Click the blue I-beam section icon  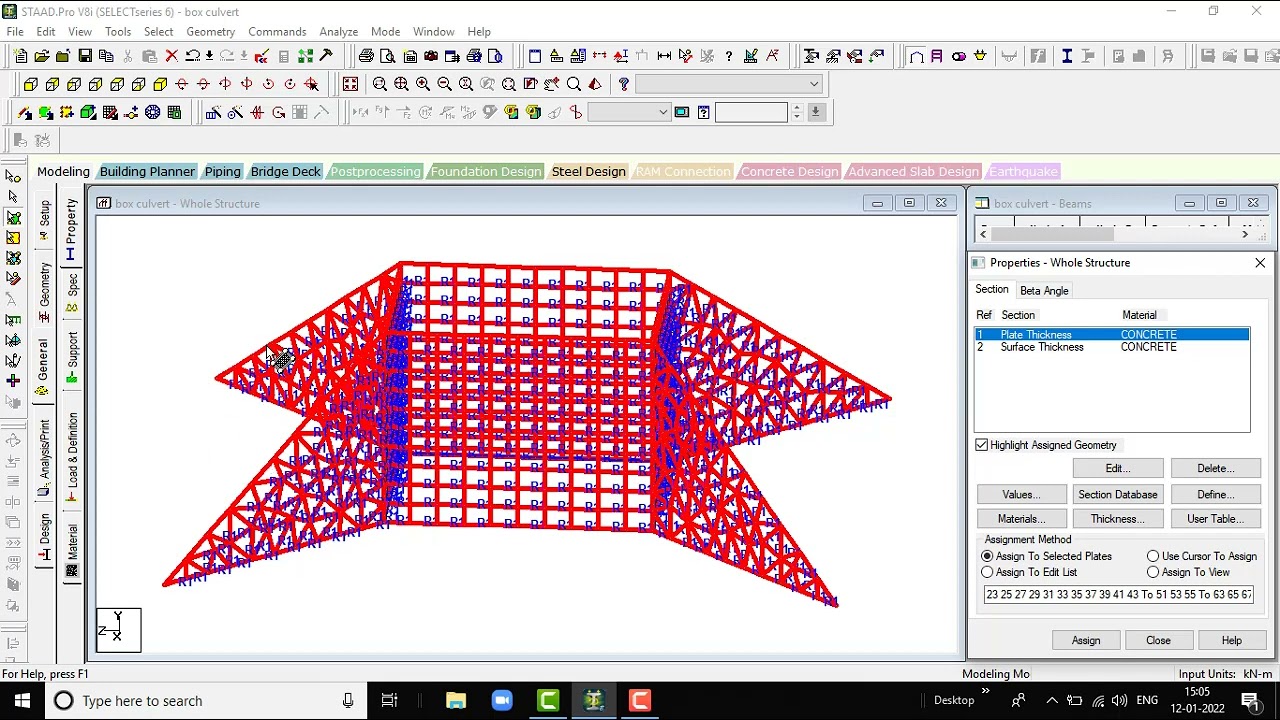1067,56
